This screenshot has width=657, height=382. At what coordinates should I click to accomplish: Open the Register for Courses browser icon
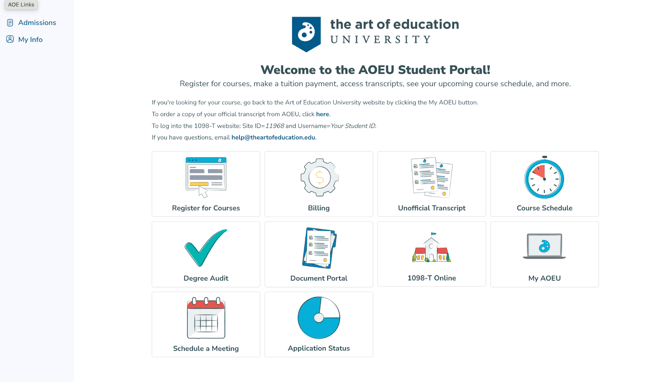pyautogui.click(x=206, y=178)
